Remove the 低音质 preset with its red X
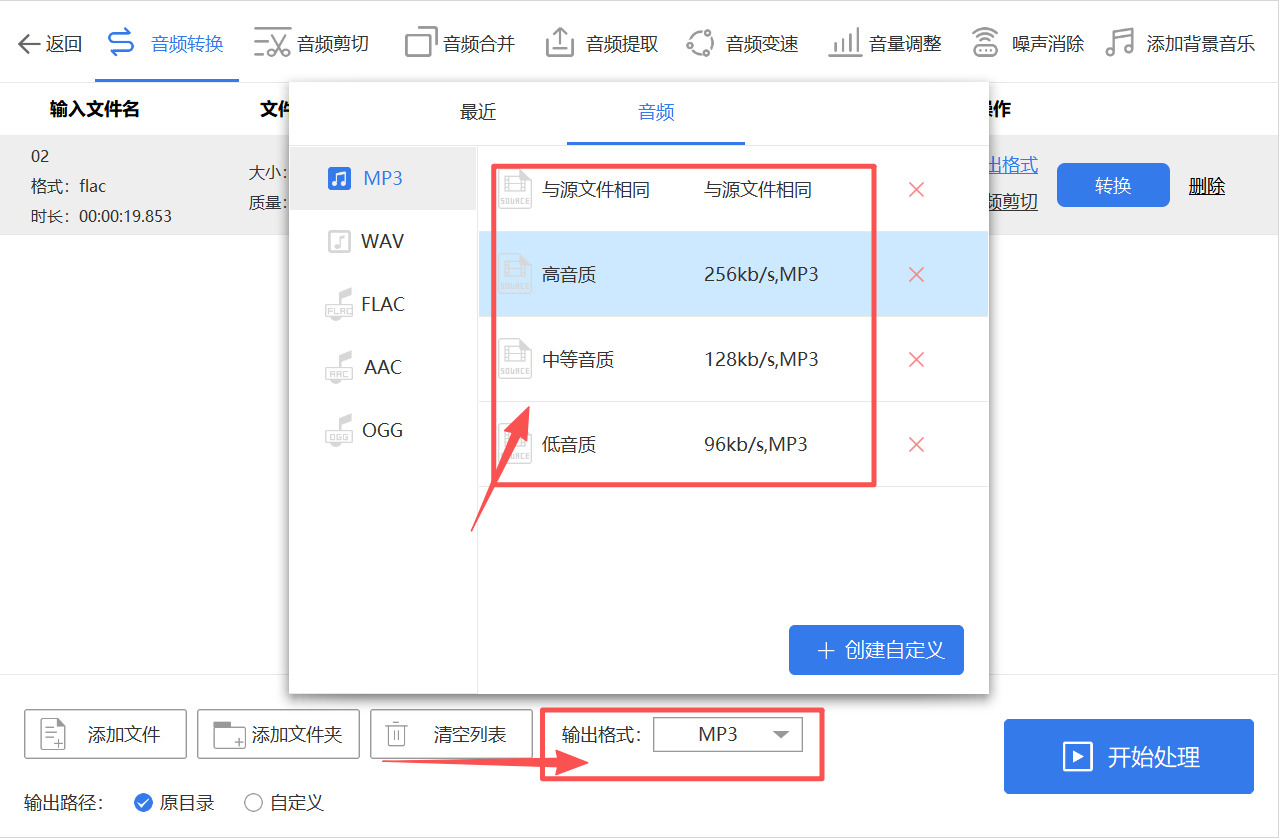 coord(916,444)
